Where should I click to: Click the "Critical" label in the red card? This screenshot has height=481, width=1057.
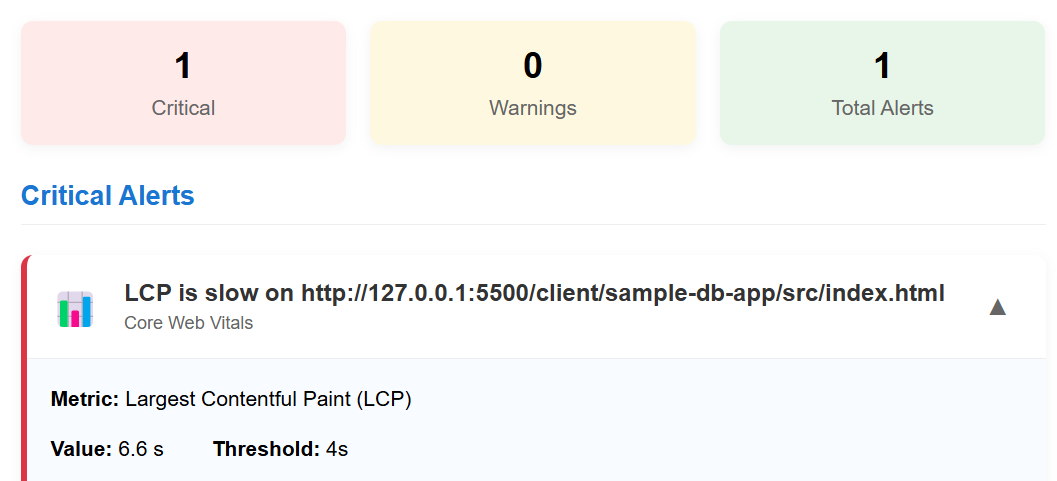[183, 108]
